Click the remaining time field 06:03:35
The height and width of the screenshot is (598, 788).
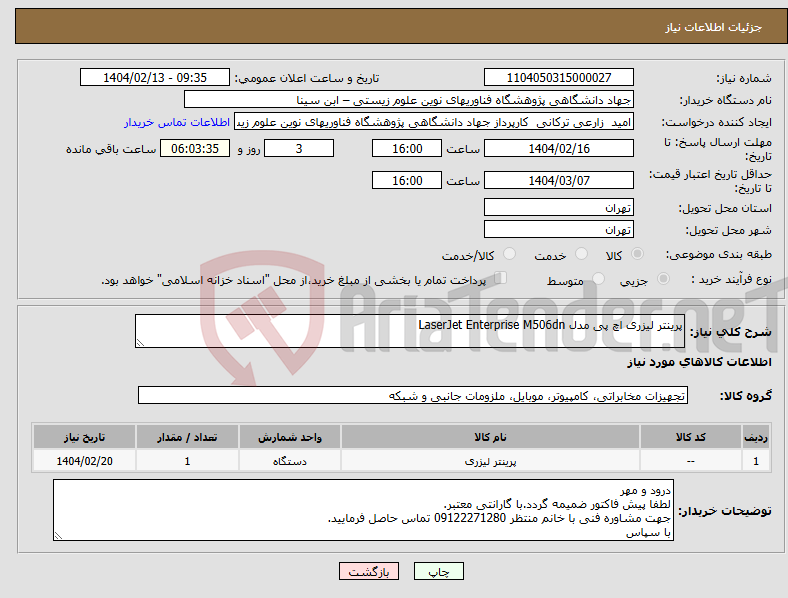tap(195, 149)
